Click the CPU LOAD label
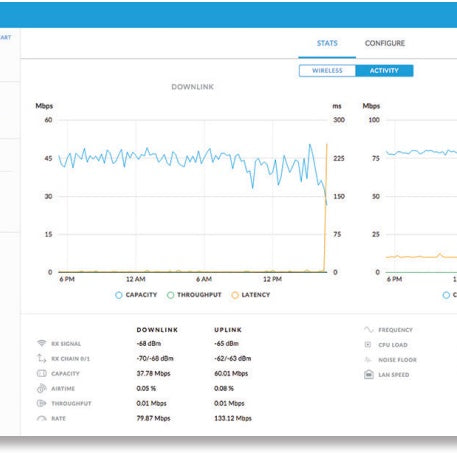The height and width of the screenshot is (457, 457). point(393,345)
